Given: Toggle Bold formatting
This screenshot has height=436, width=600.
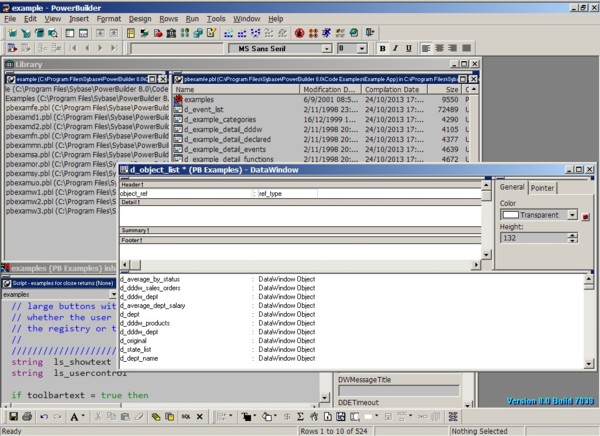Looking at the screenshot, I should tap(382, 48).
